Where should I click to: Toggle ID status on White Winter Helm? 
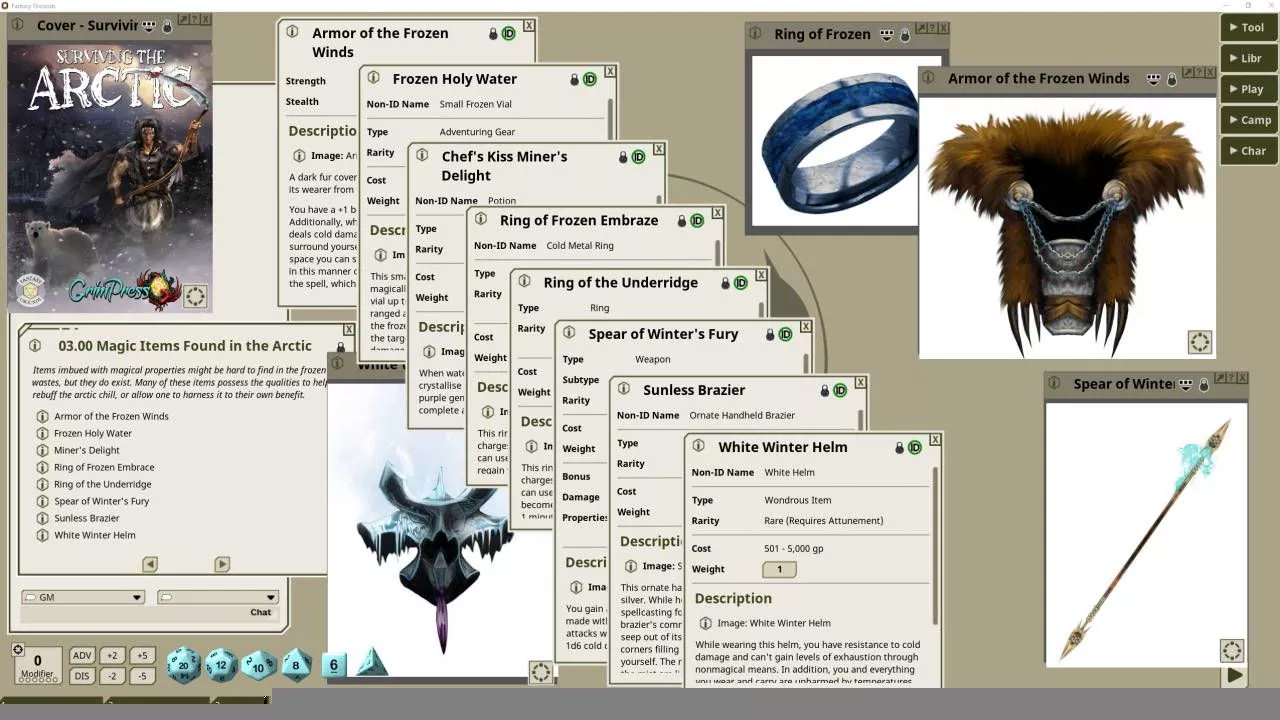[x=914, y=448]
